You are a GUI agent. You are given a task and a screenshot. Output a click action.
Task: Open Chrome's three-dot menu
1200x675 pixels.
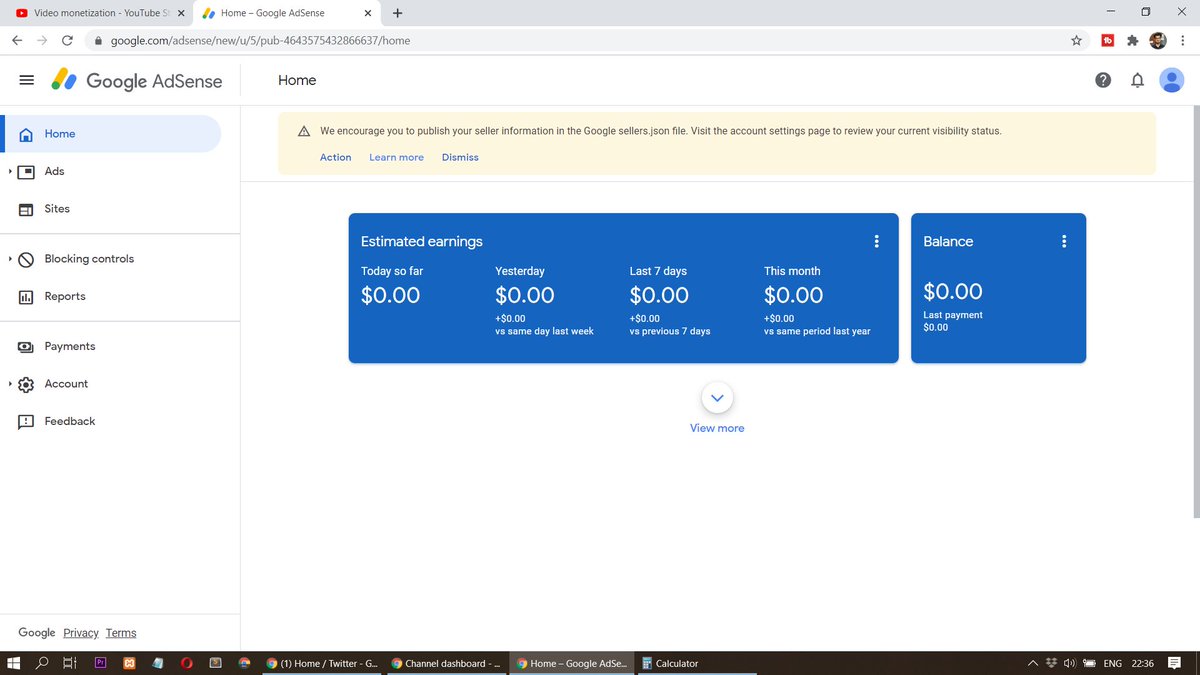[x=1183, y=40]
